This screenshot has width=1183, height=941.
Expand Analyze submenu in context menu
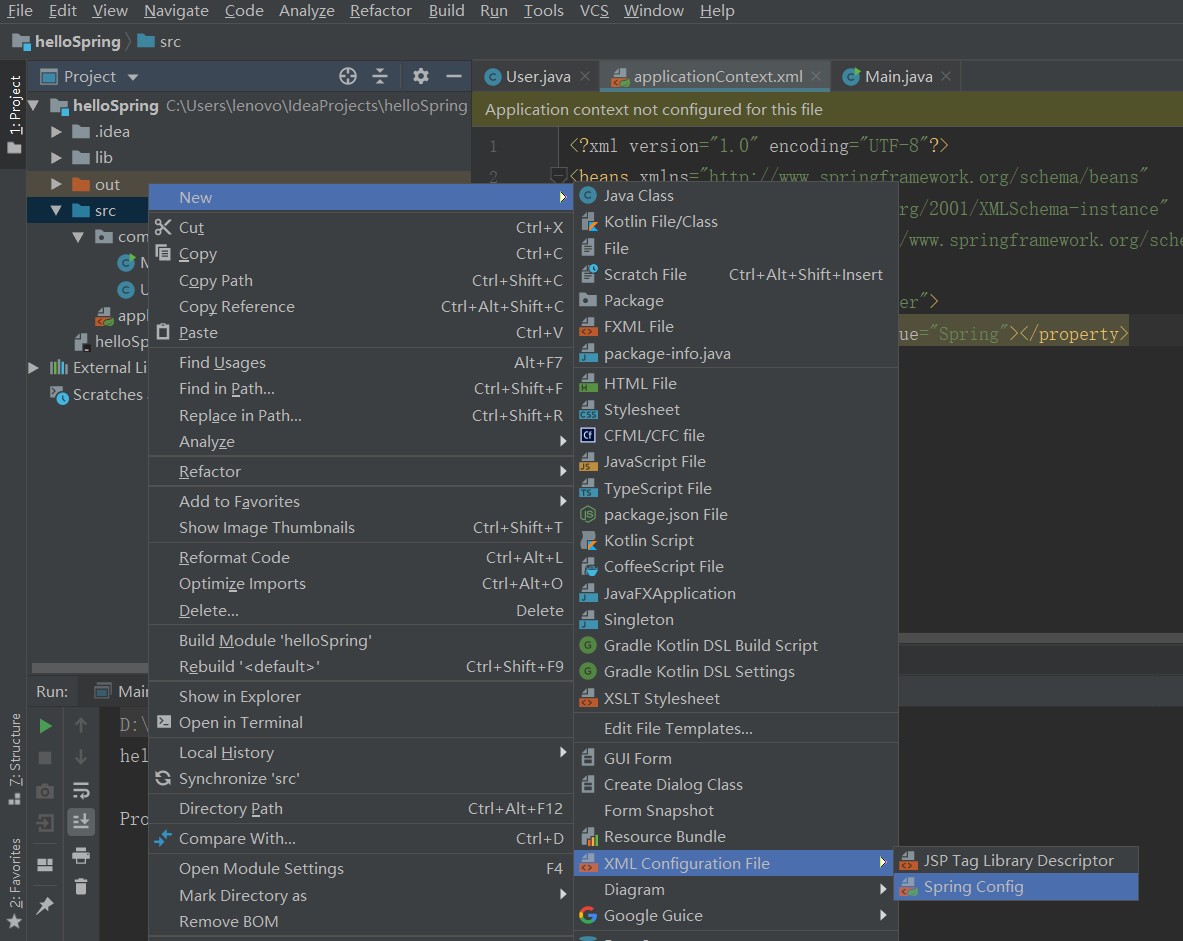[x=361, y=442]
